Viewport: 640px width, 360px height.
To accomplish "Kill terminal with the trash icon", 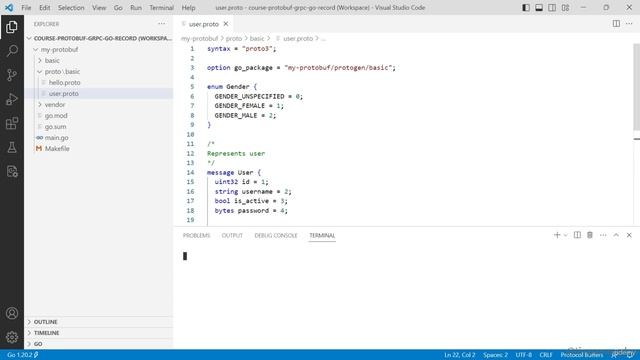I will (x=590, y=235).
